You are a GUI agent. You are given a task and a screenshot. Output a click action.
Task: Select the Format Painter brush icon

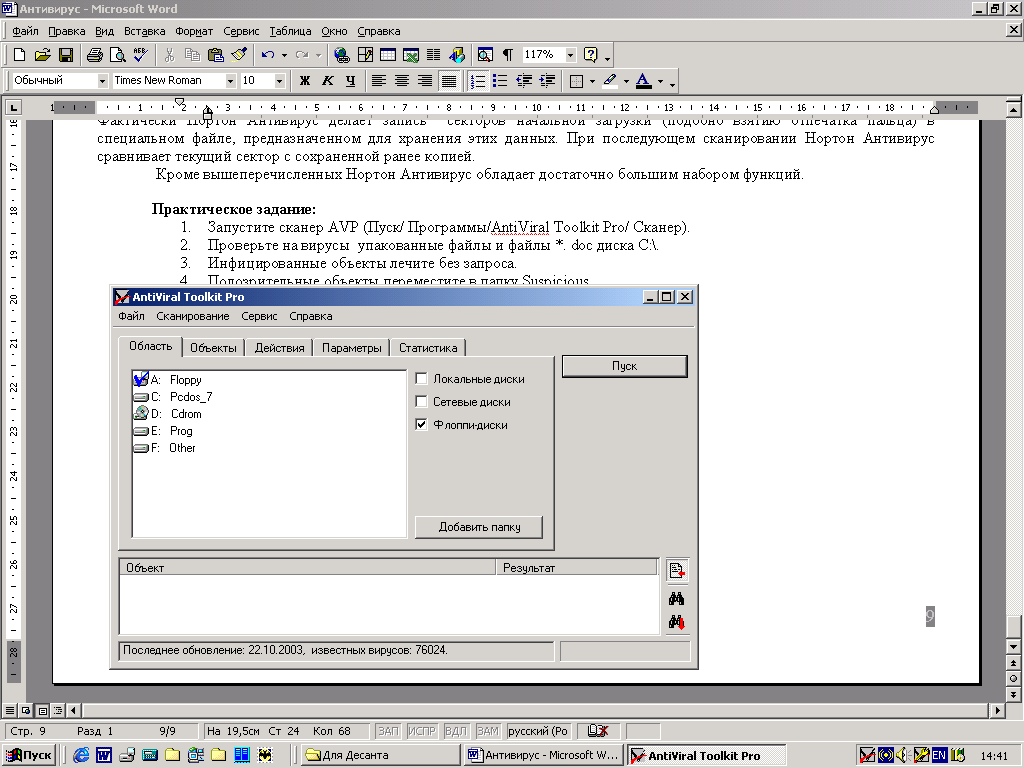tap(239, 55)
